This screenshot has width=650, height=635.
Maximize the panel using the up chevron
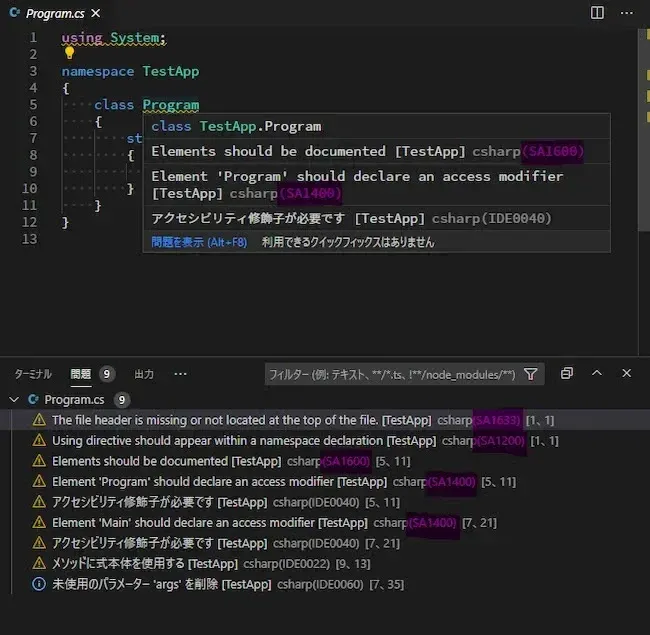[597, 373]
